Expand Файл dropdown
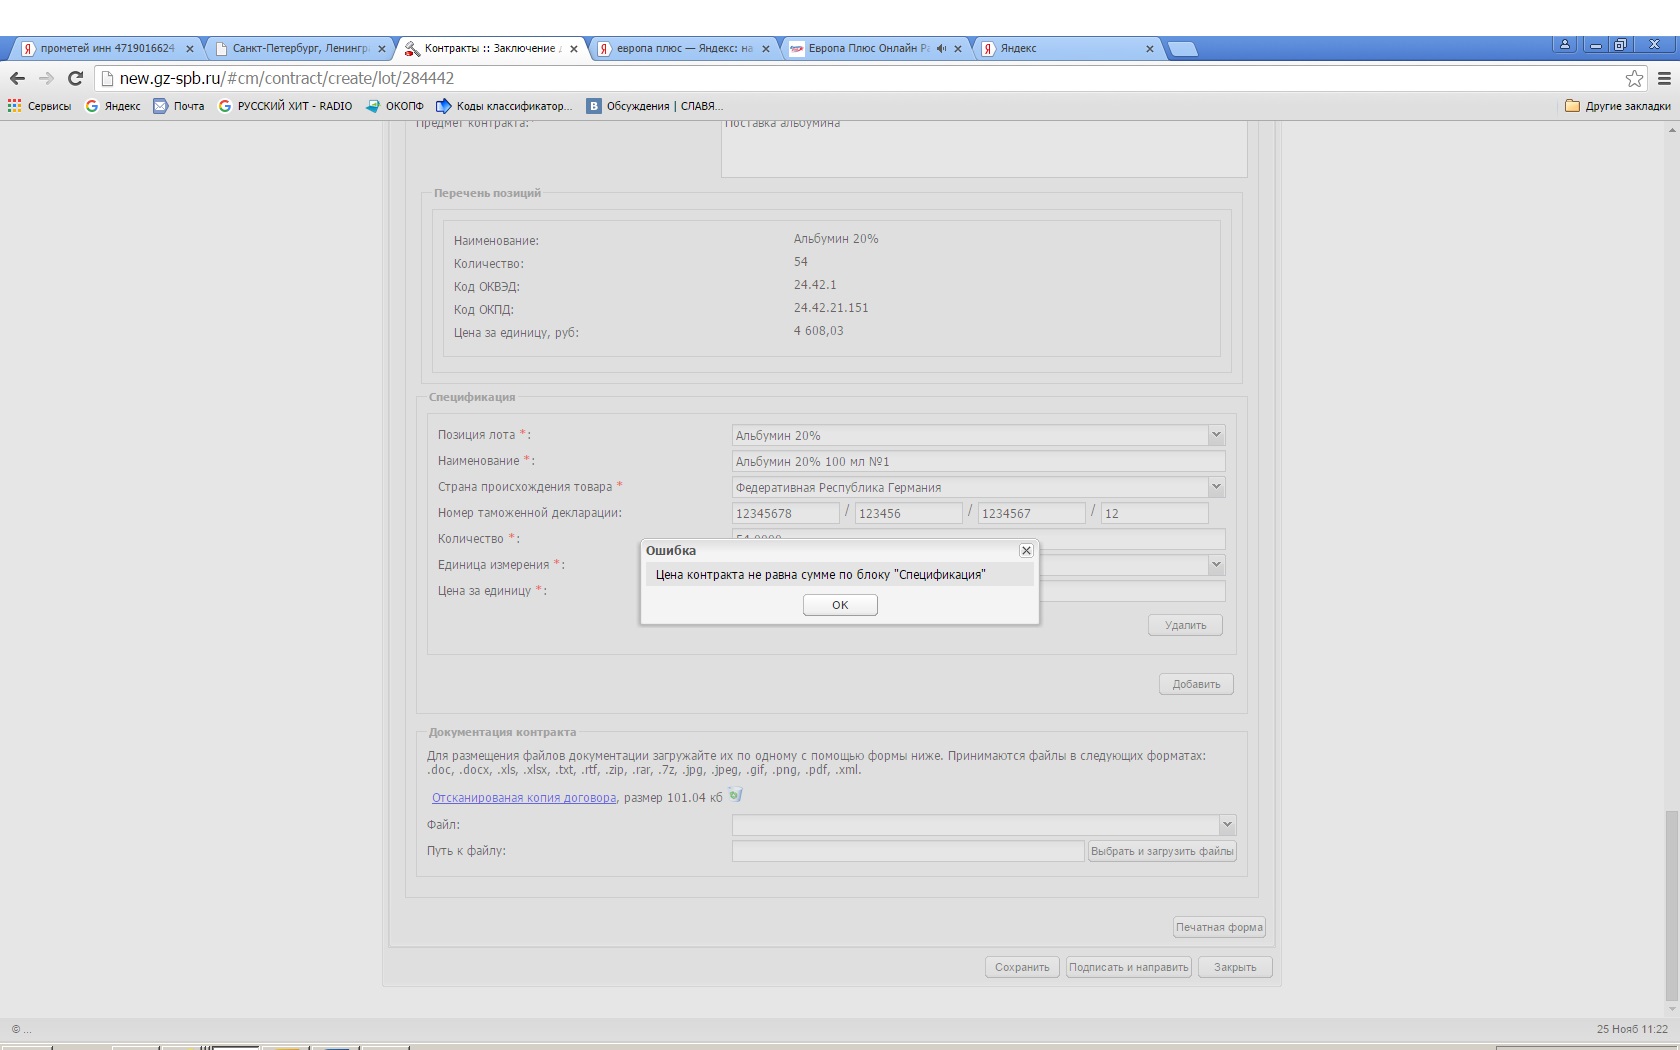Image resolution: width=1680 pixels, height=1050 pixels. tap(1227, 825)
